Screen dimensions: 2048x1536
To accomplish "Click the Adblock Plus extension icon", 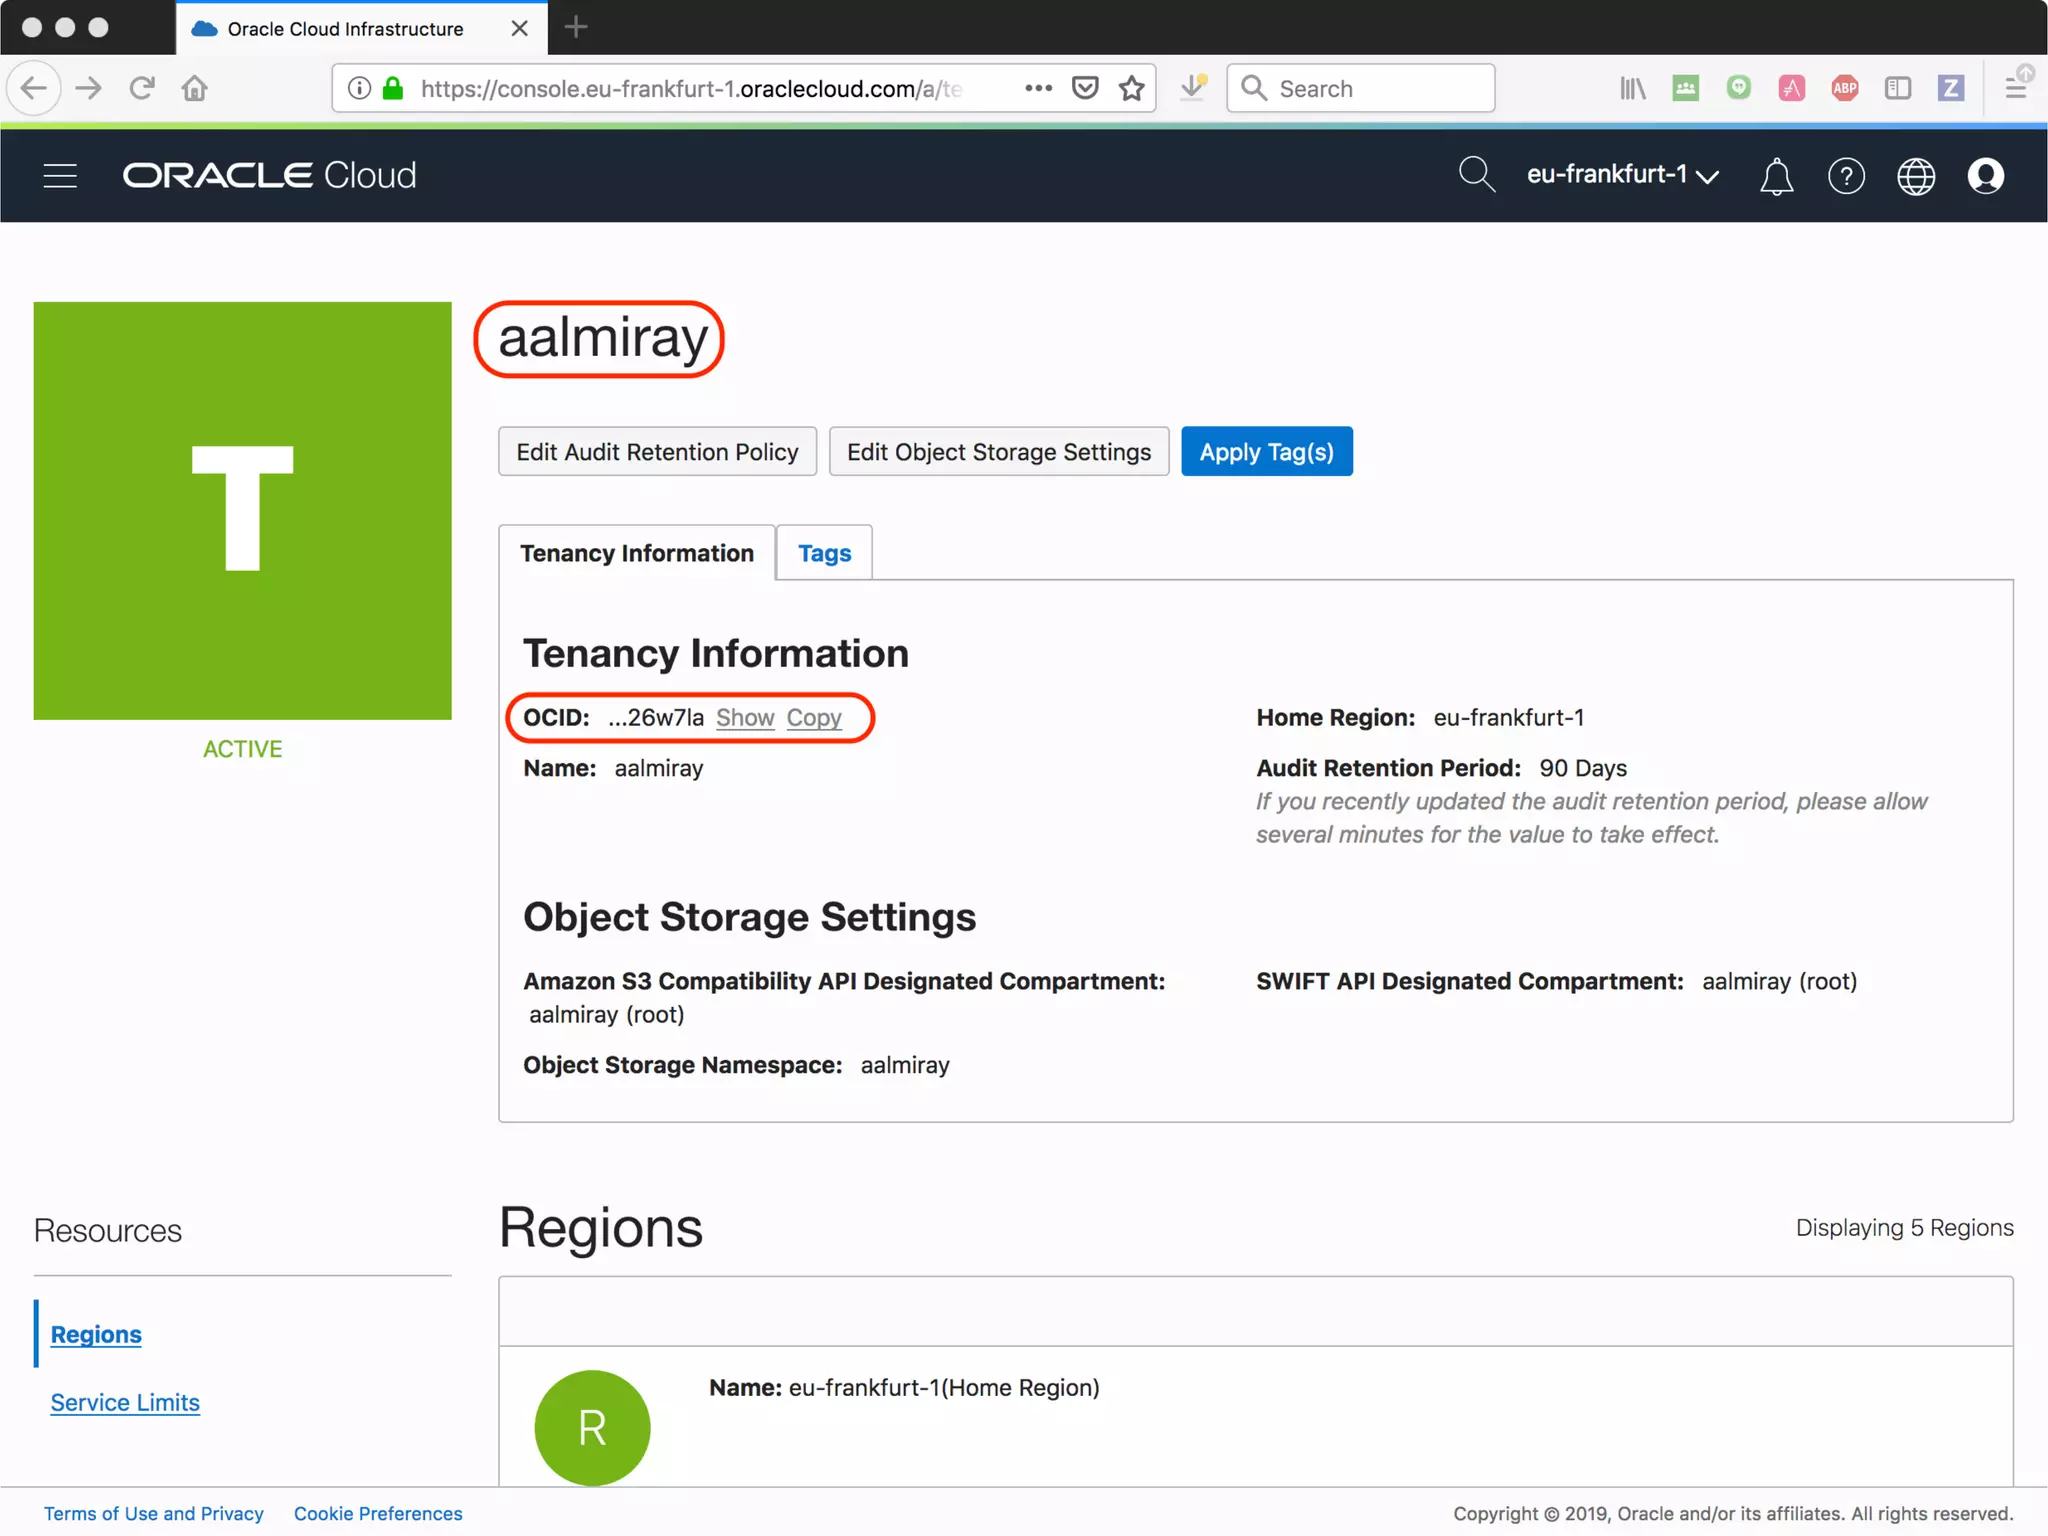I will (x=1844, y=88).
